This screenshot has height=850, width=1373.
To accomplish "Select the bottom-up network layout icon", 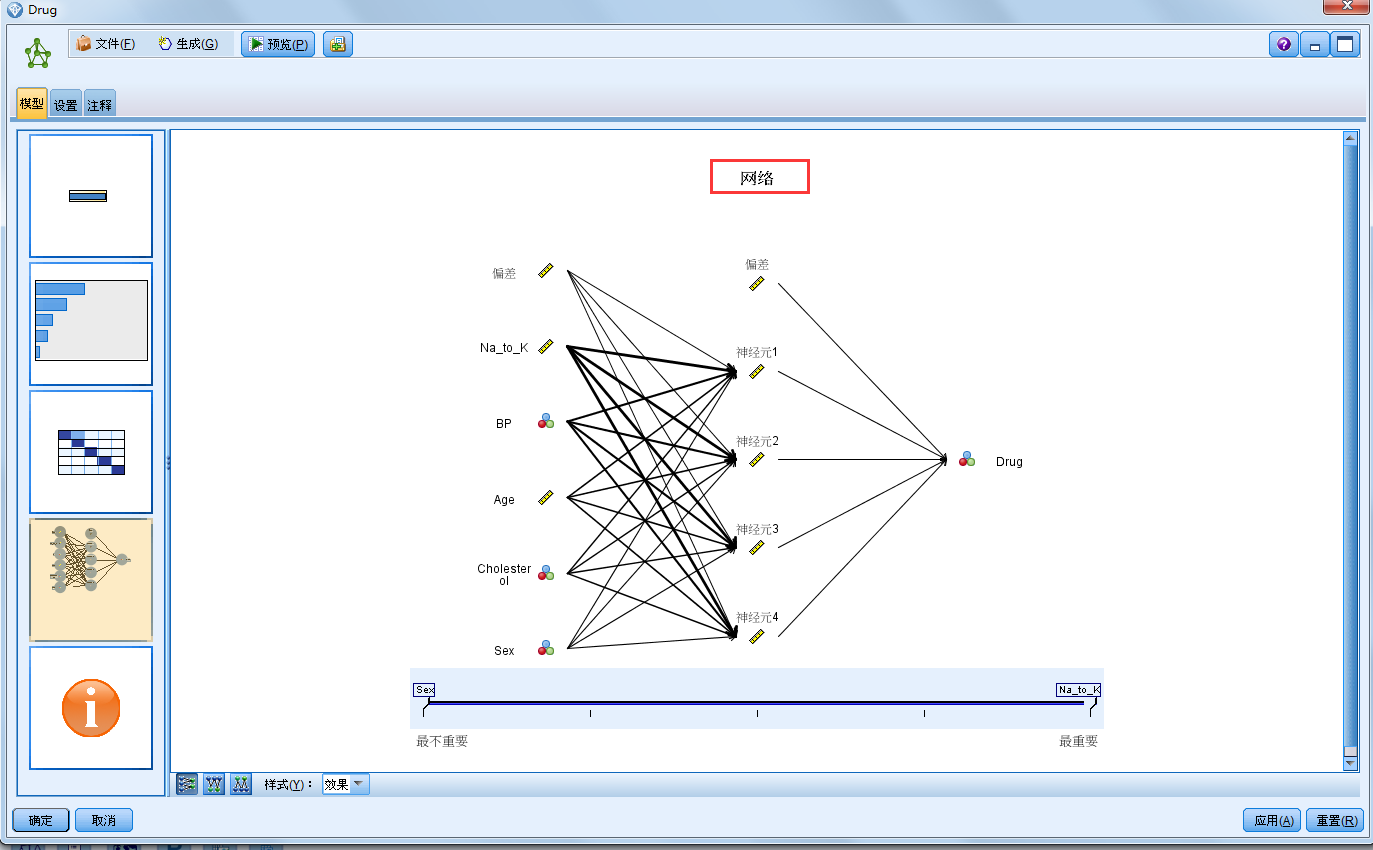I will click(240, 784).
